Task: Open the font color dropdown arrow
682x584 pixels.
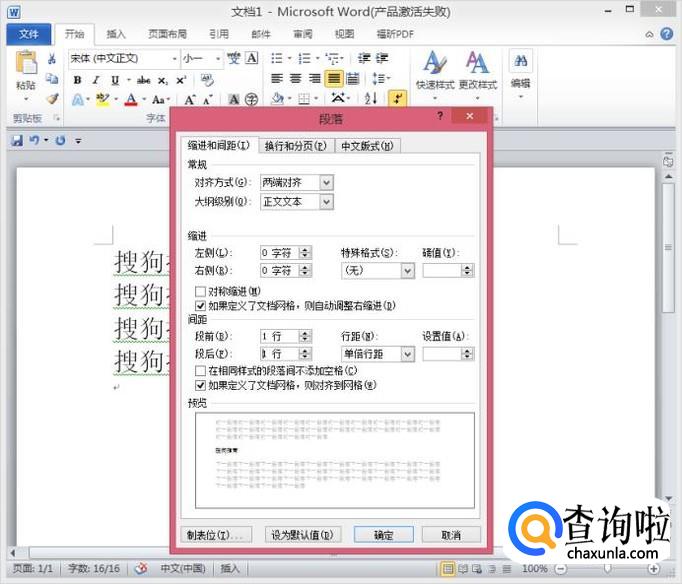Action: tap(144, 100)
